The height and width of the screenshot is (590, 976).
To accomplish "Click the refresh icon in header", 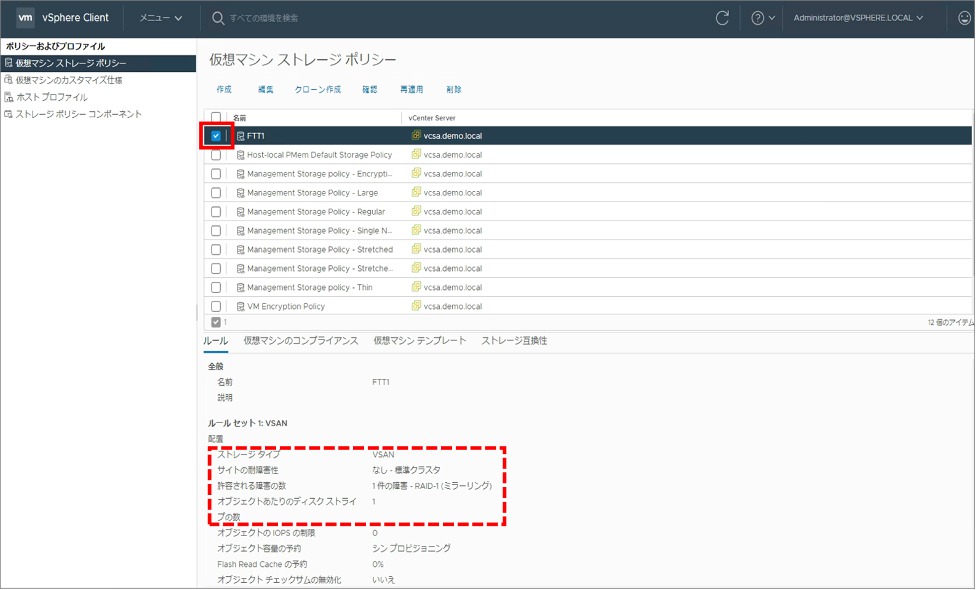I will (722, 18).
